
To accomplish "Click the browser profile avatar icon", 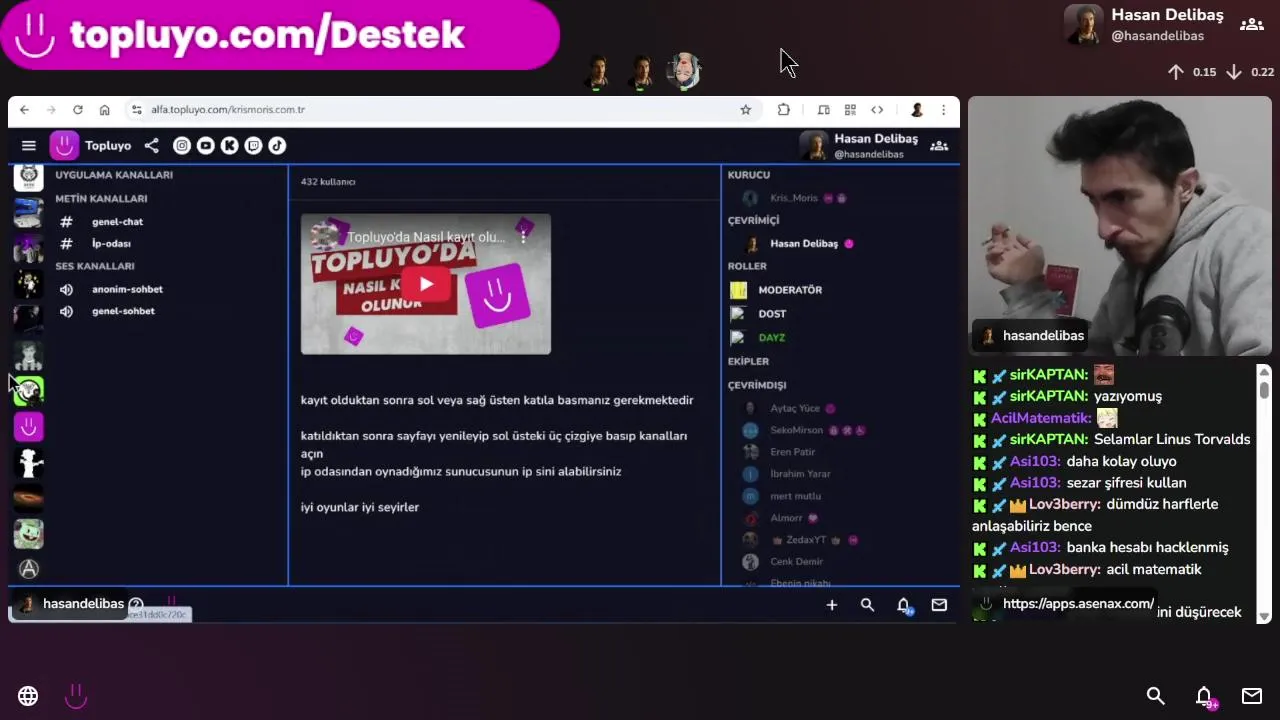I will tap(916, 110).
